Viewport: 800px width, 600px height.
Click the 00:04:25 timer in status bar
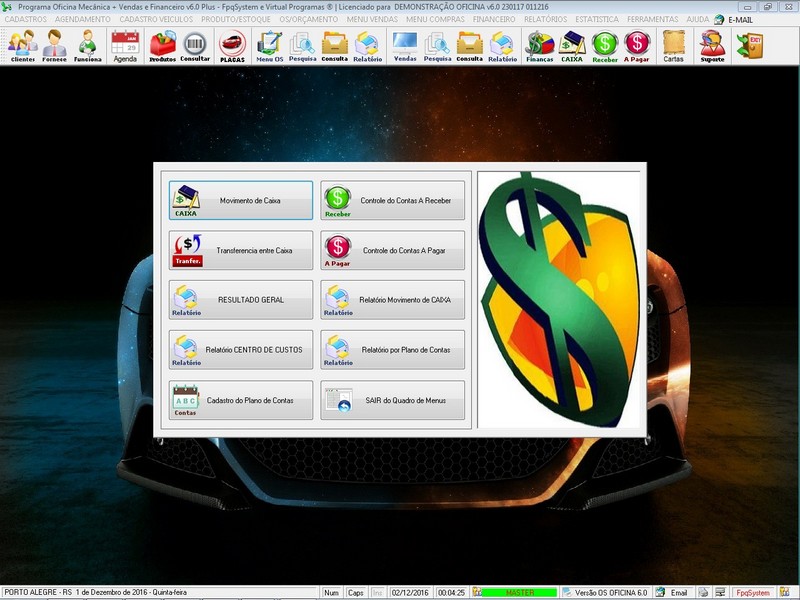tap(452, 593)
